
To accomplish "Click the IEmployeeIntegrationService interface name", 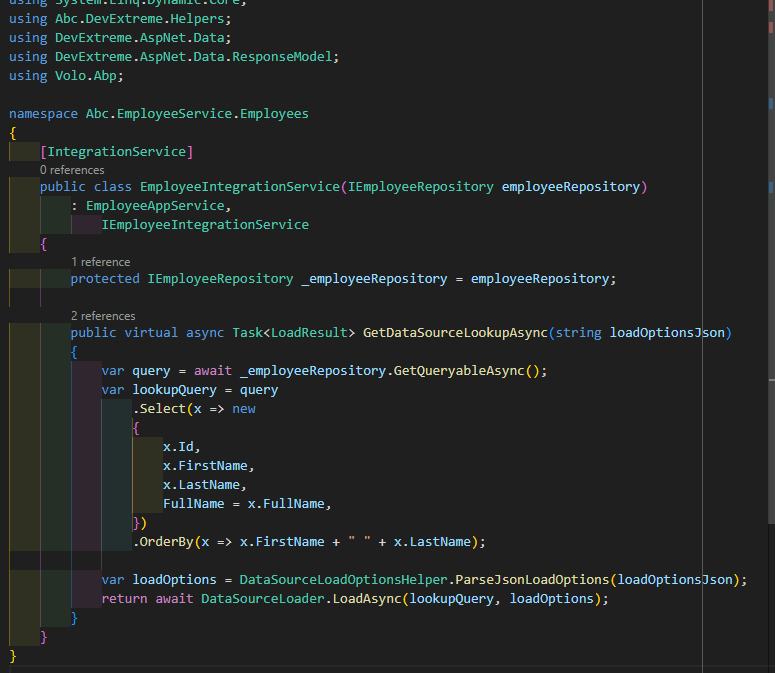I will (205, 225).
